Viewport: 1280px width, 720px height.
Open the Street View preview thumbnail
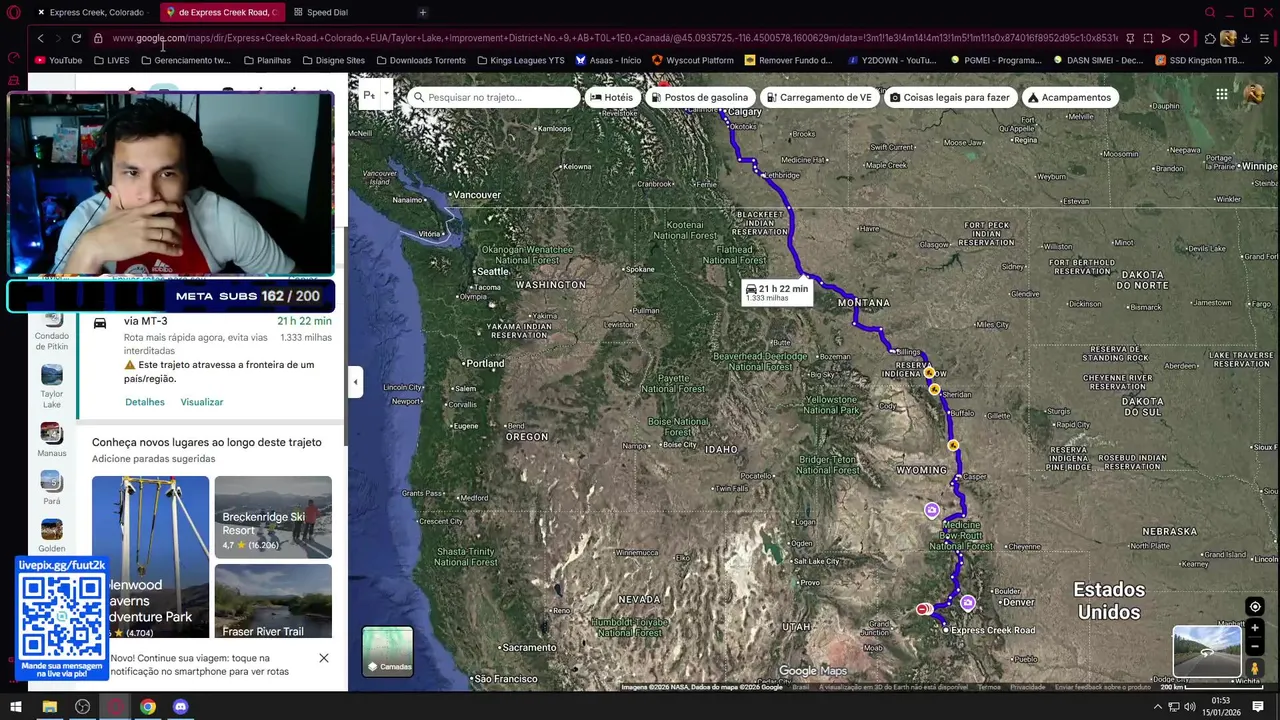[x=1207, y=651]
